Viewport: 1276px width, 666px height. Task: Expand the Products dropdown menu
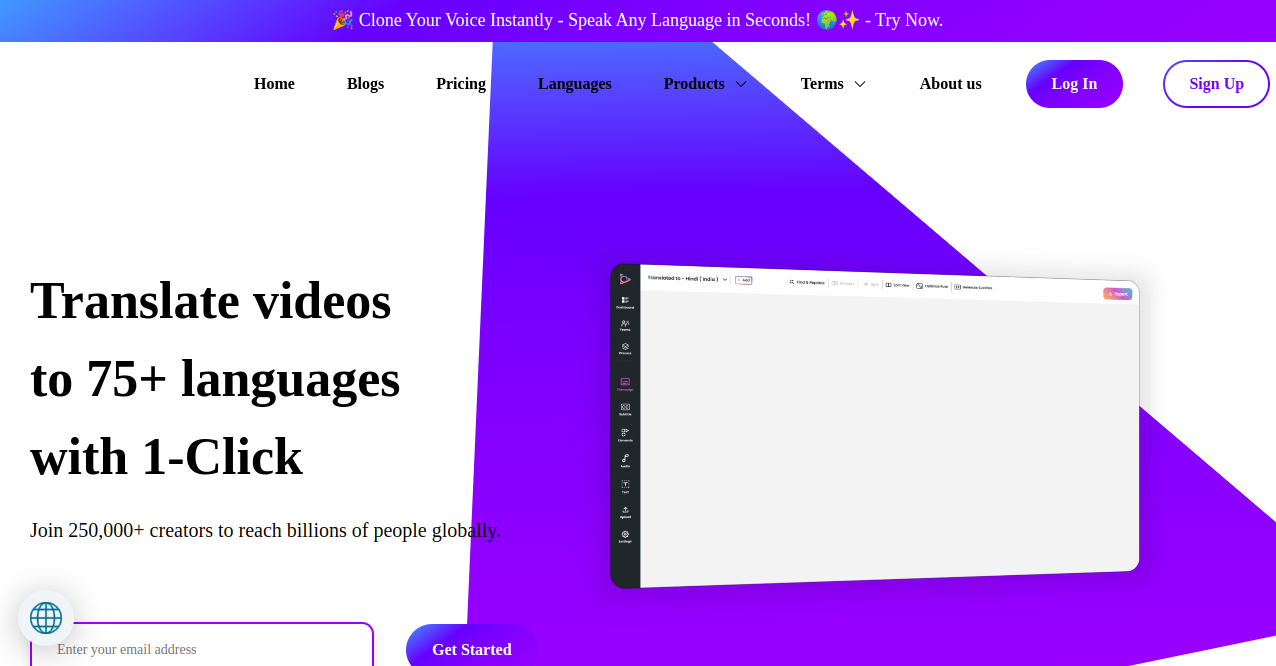click(x=705, y=84)
